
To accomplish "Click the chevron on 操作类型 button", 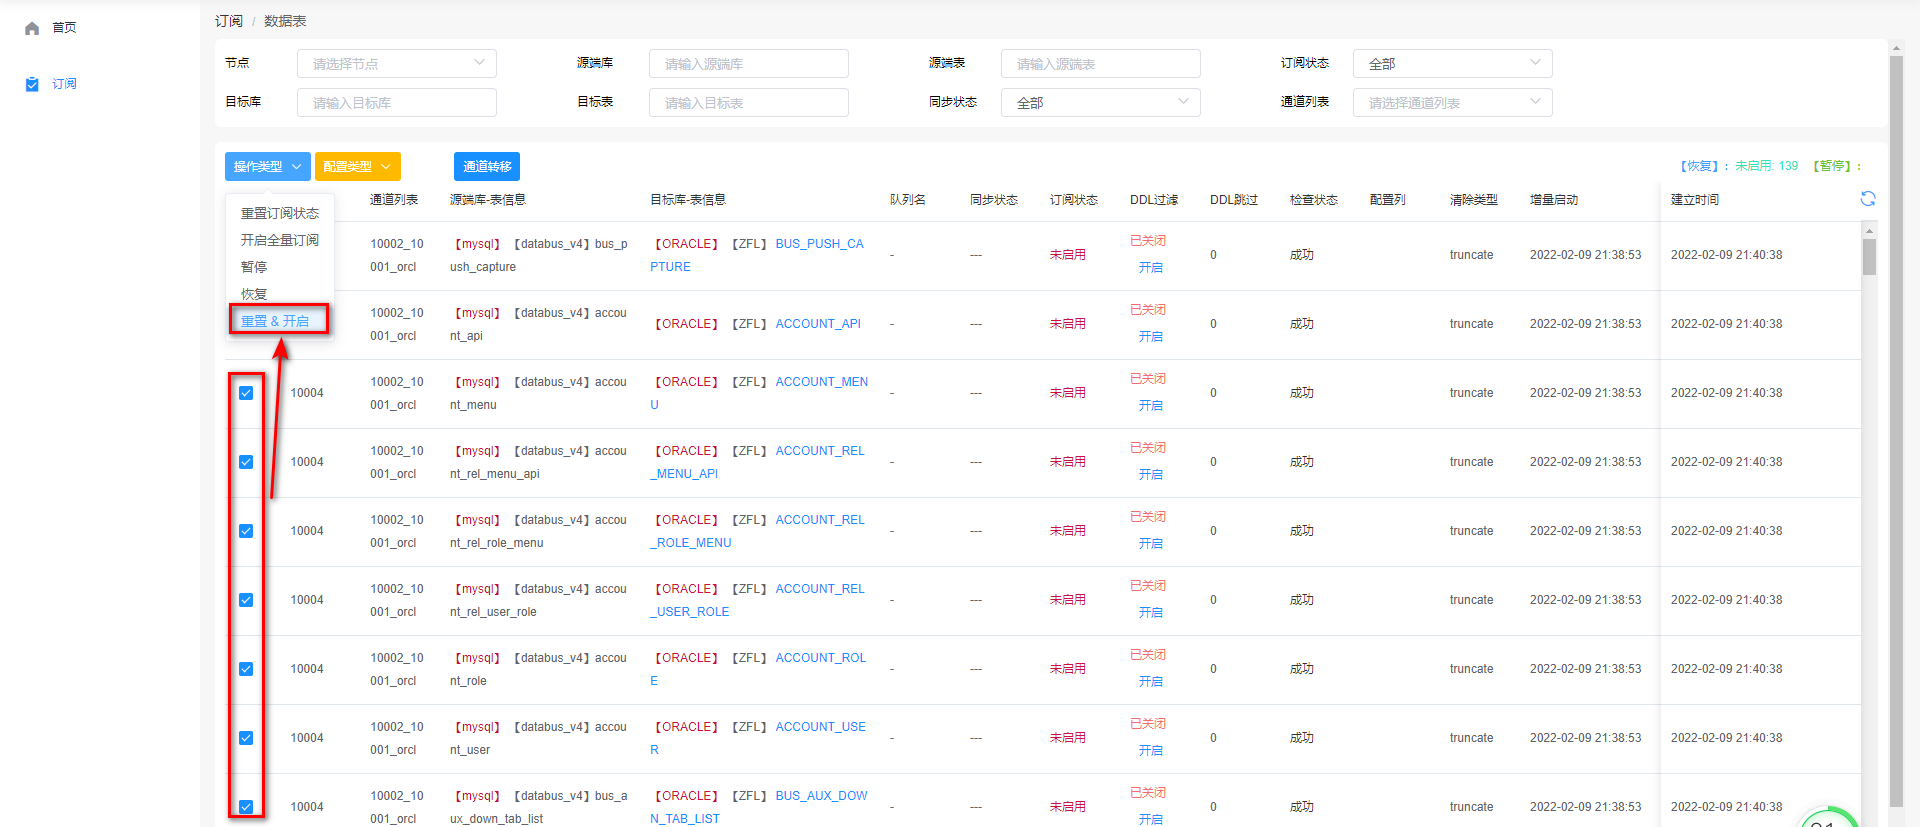I will click(x=296, y=167).
